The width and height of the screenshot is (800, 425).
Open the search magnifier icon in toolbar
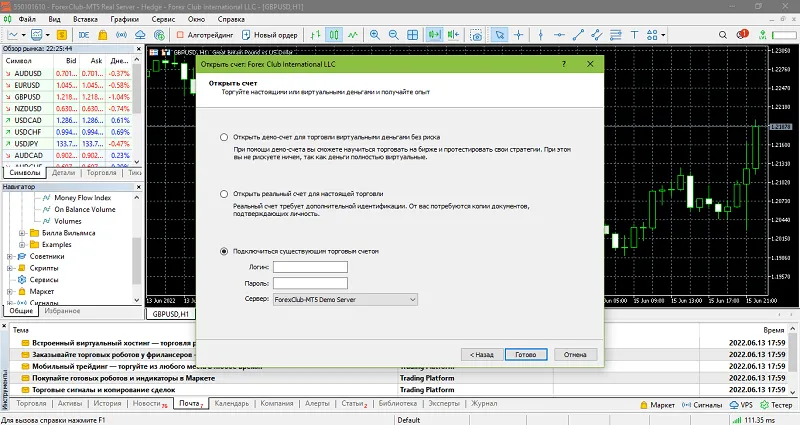pos(722,35)
